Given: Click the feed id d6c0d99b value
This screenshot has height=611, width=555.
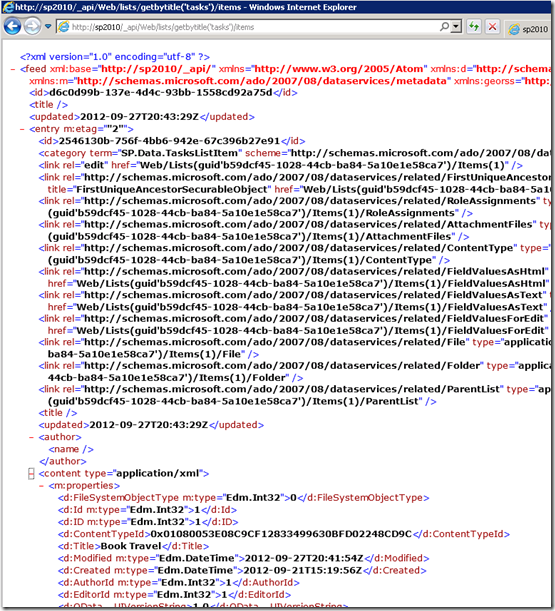Looking at the screenshot, I should (x=161, y=93).
